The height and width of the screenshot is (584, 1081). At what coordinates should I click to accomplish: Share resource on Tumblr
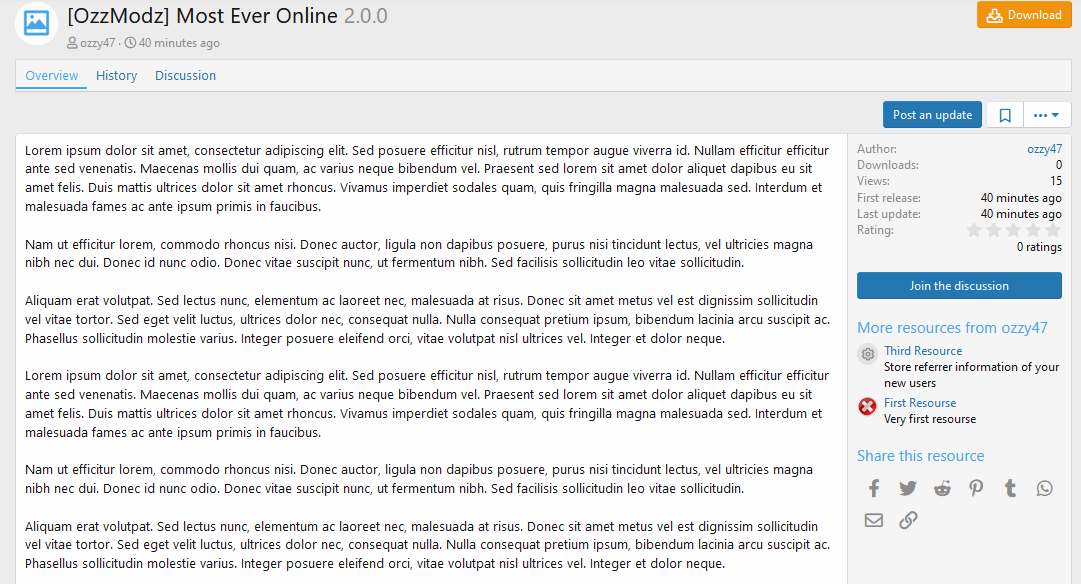click(x=1010, y=488)
